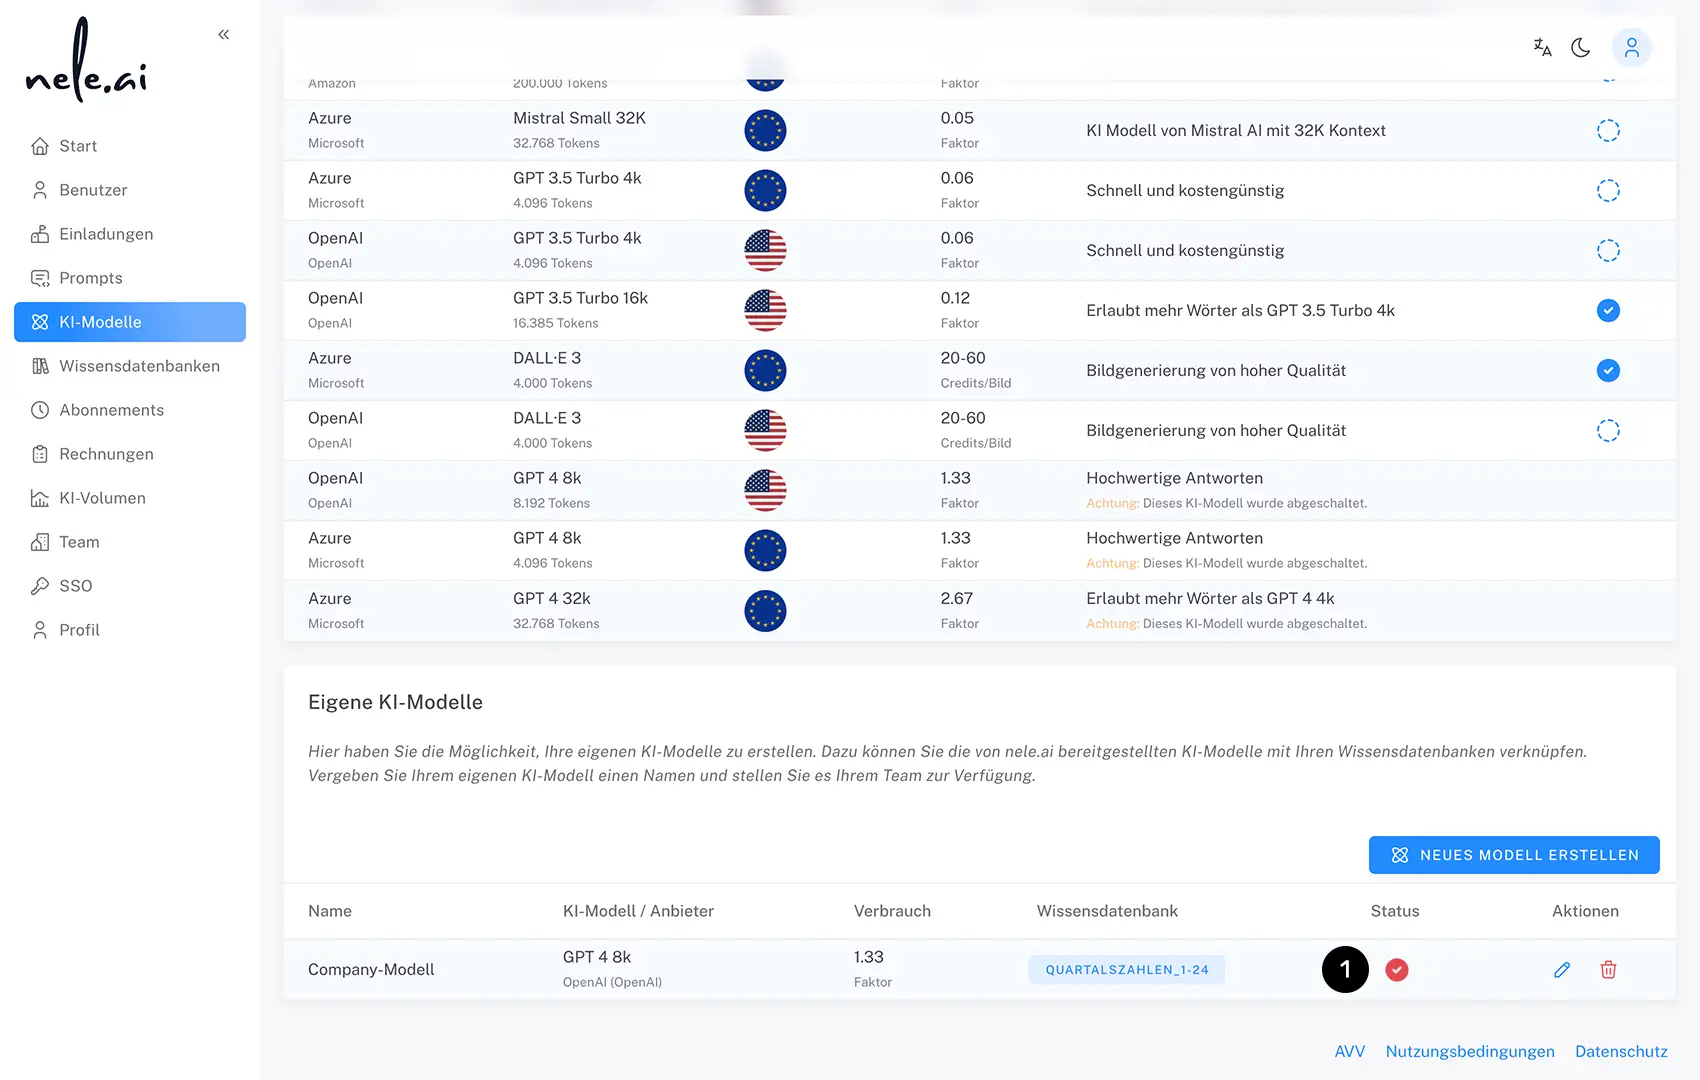The image size is (1700, 1080).
Task: Click 'KI Modell von Mistral AI mit 32K Kontext'
Action: coord(1236,130)
